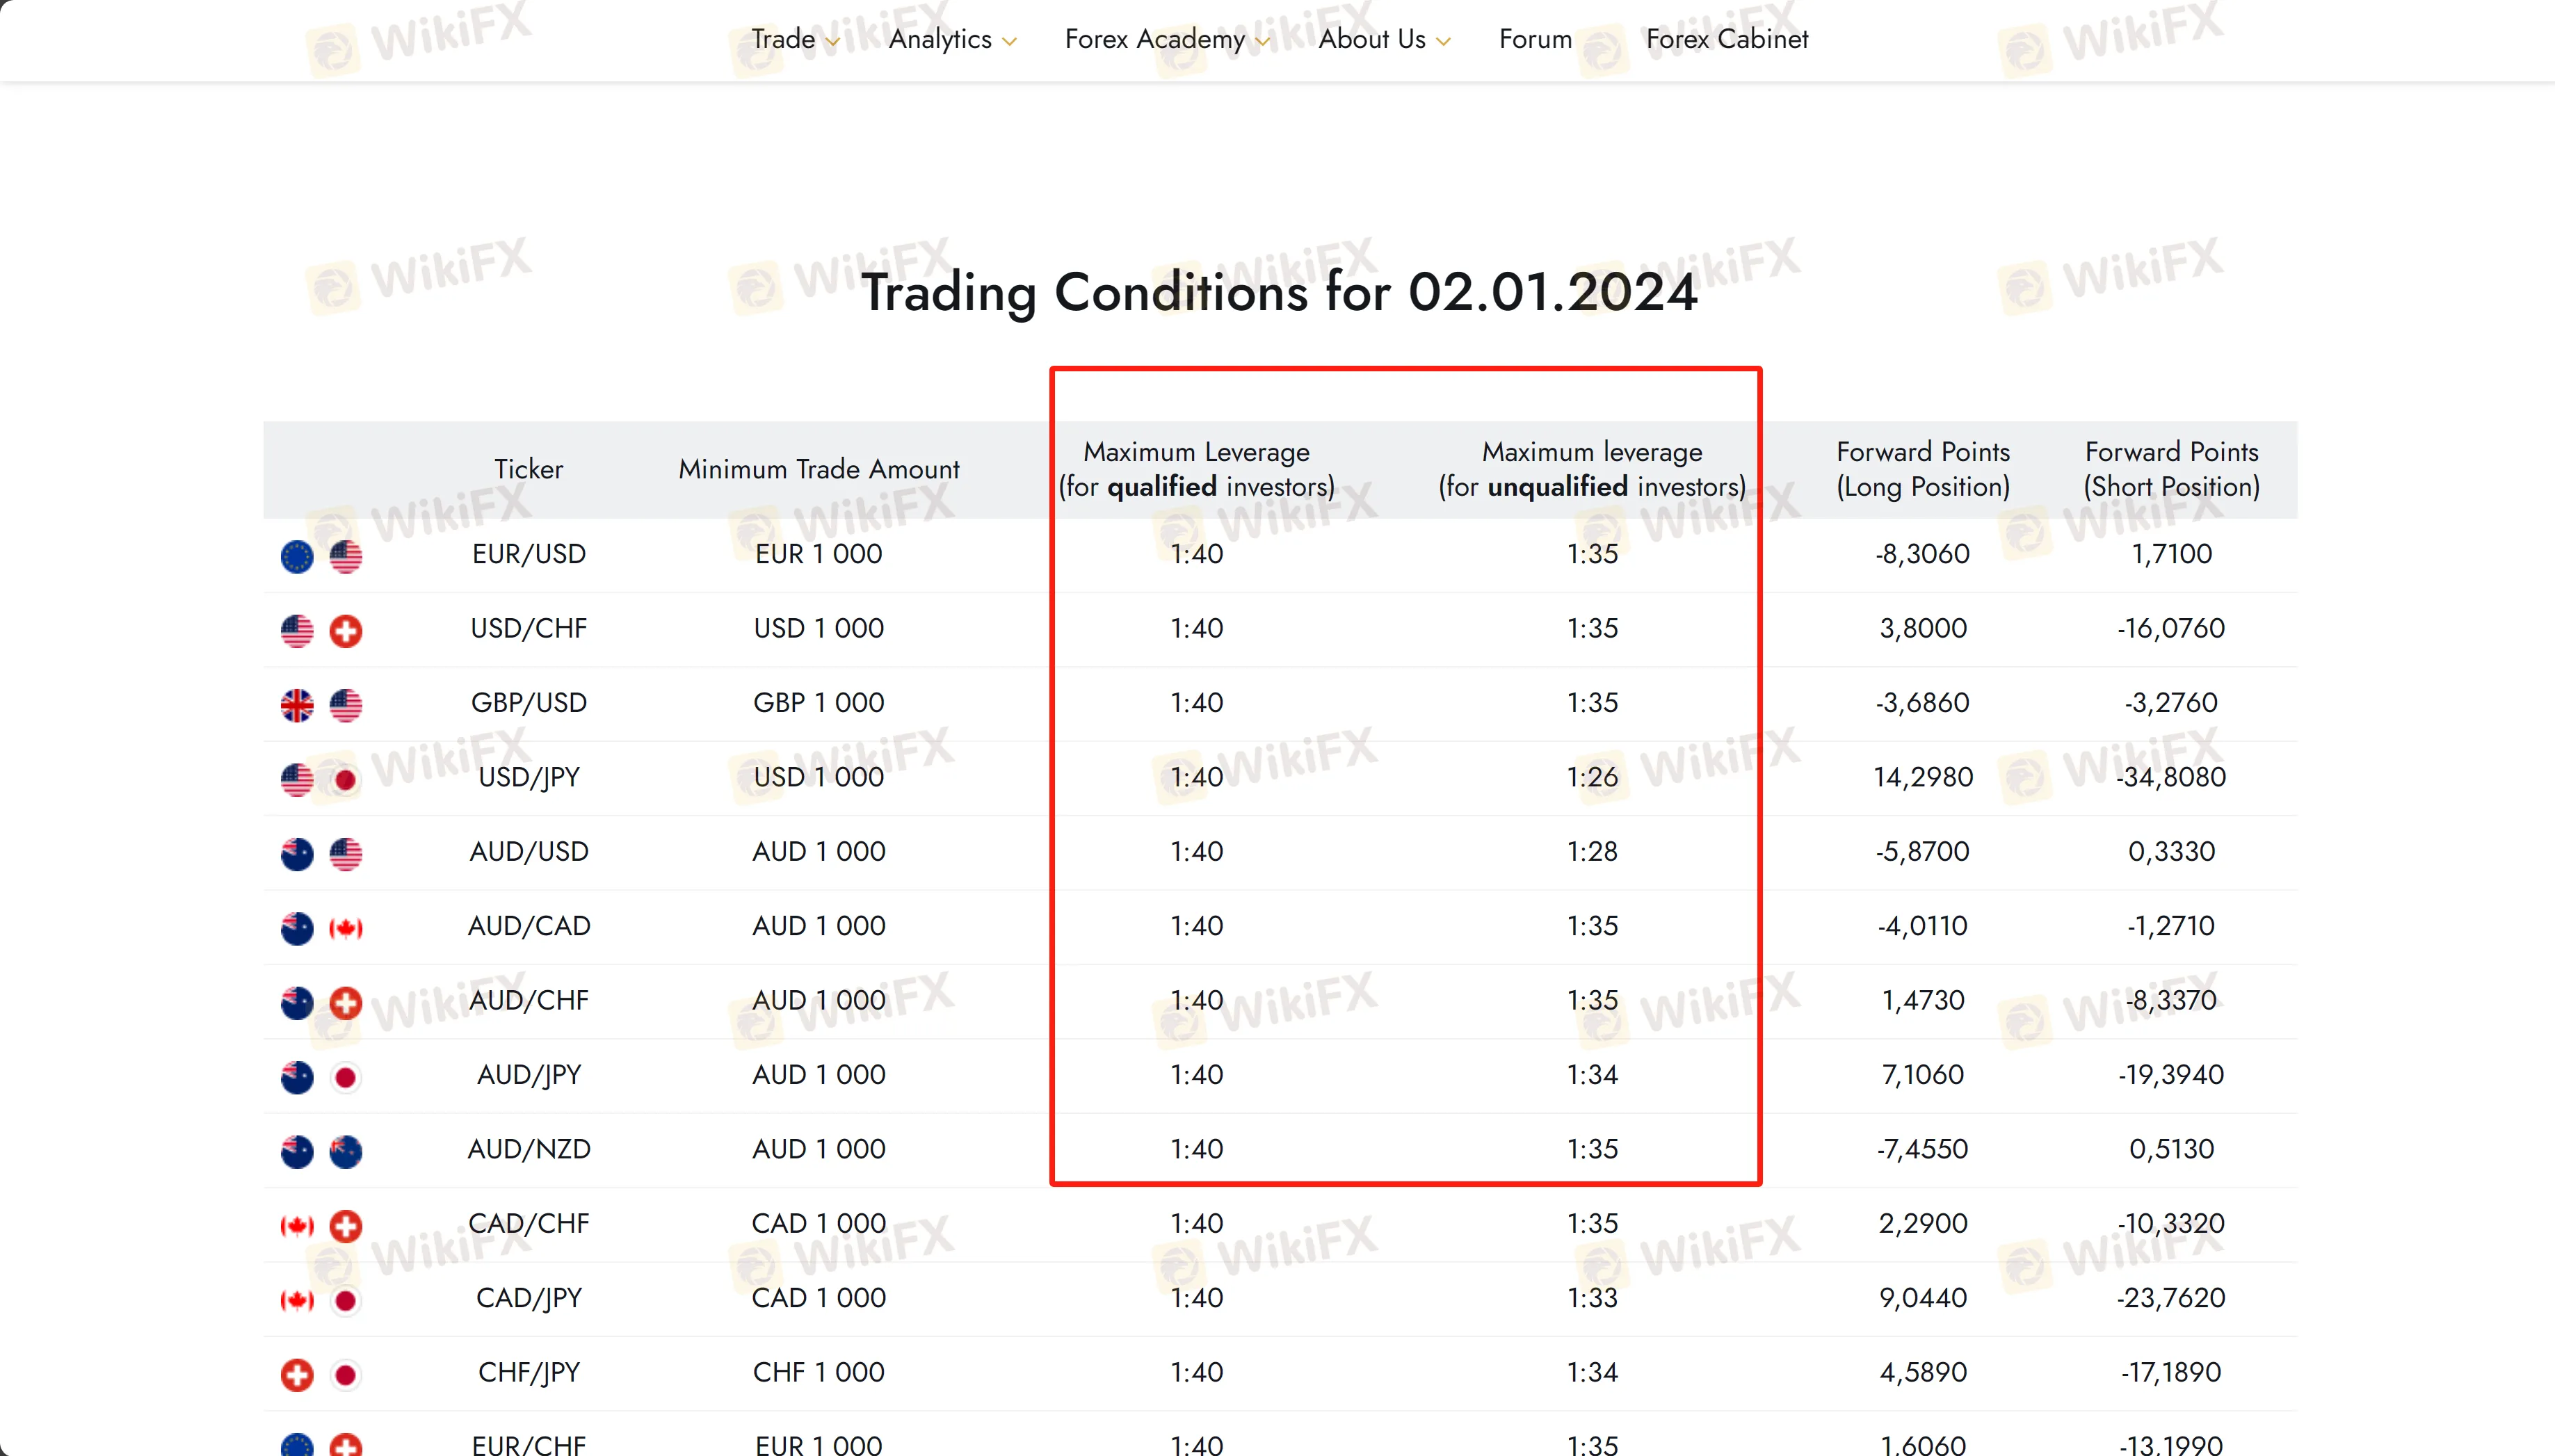
Task: Click the EU flag in EUR/USD row
Action: tap(297, 556)
